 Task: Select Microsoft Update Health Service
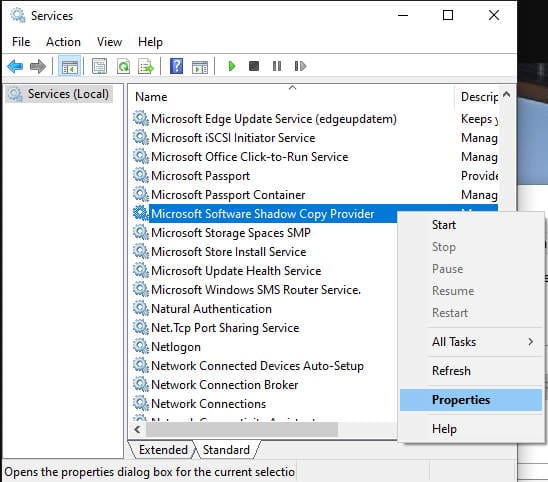click(x=236, y=271)
